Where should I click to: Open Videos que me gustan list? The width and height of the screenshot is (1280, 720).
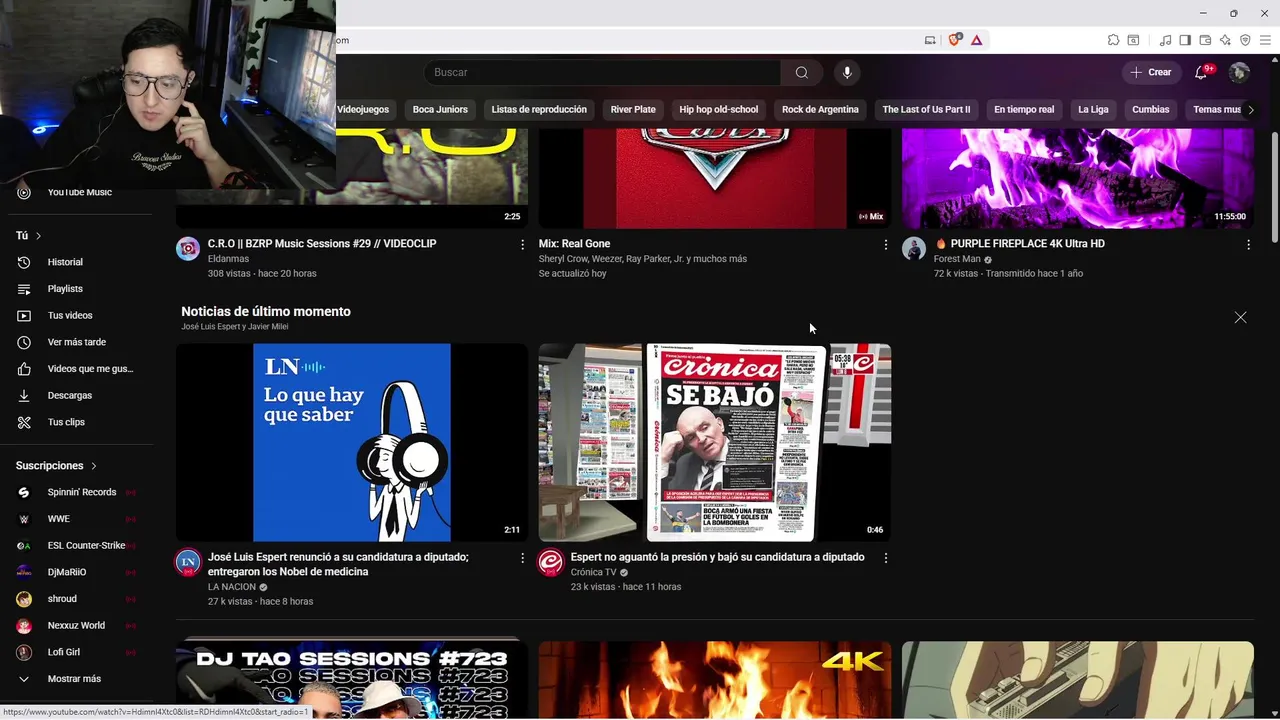pos(77,369)
